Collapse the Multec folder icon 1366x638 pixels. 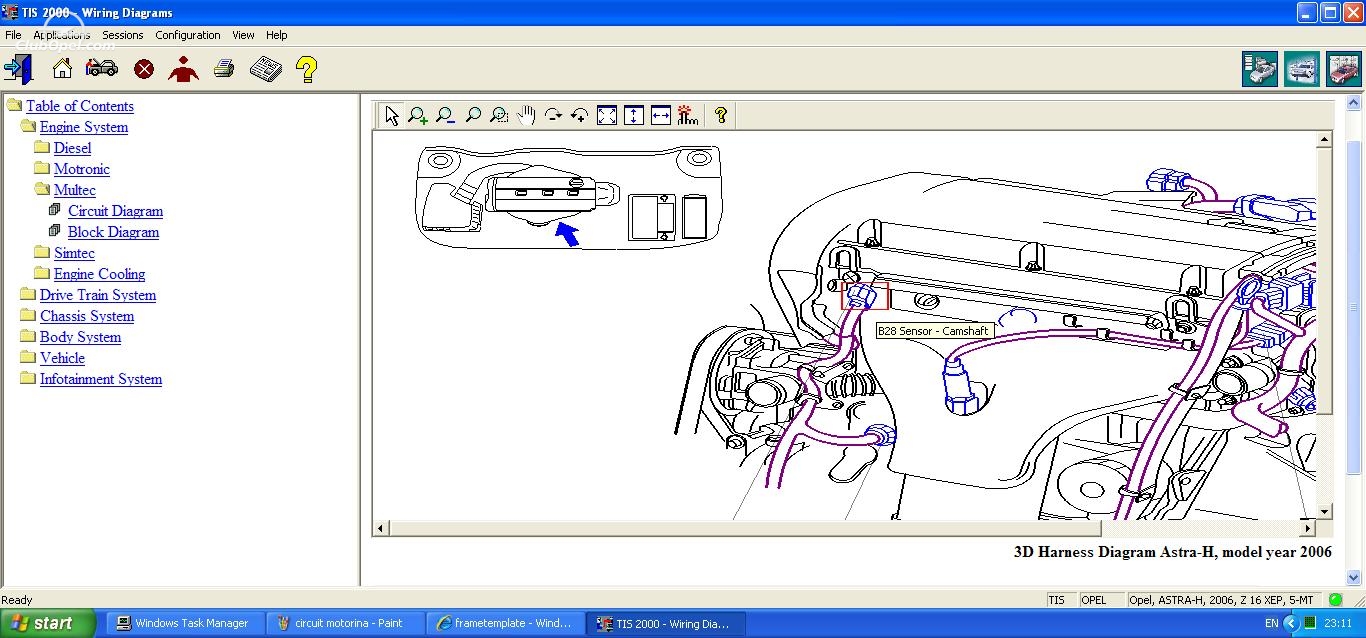point(42,189)
